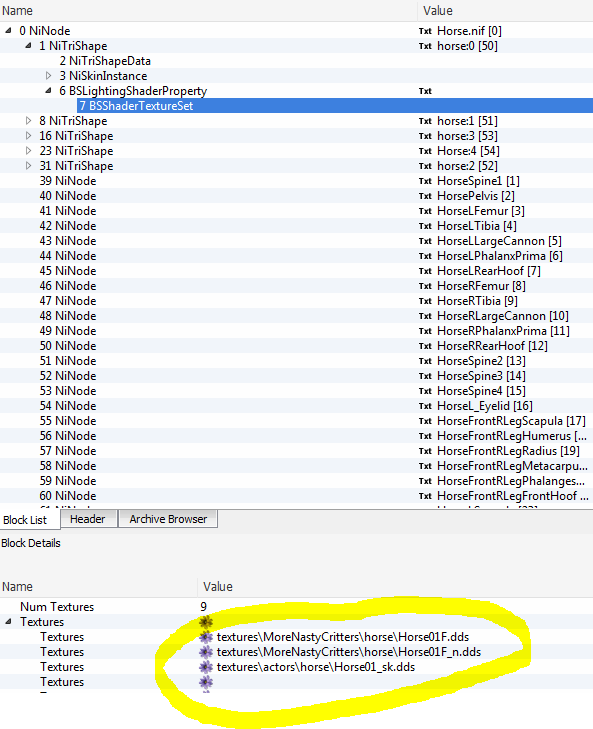
Task: Select the 45 NiNode row
Action: pyautogui.click(x=296, y=271)
